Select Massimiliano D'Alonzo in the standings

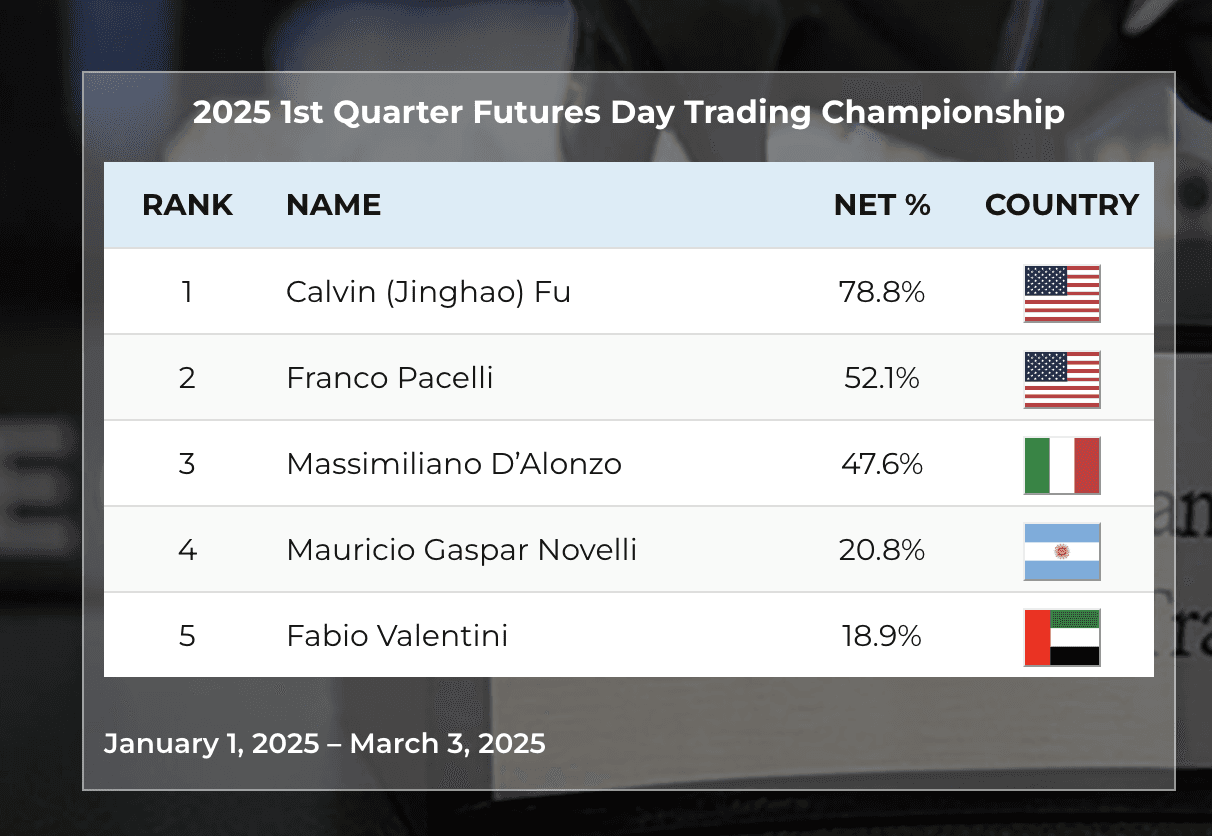[454, 464]
